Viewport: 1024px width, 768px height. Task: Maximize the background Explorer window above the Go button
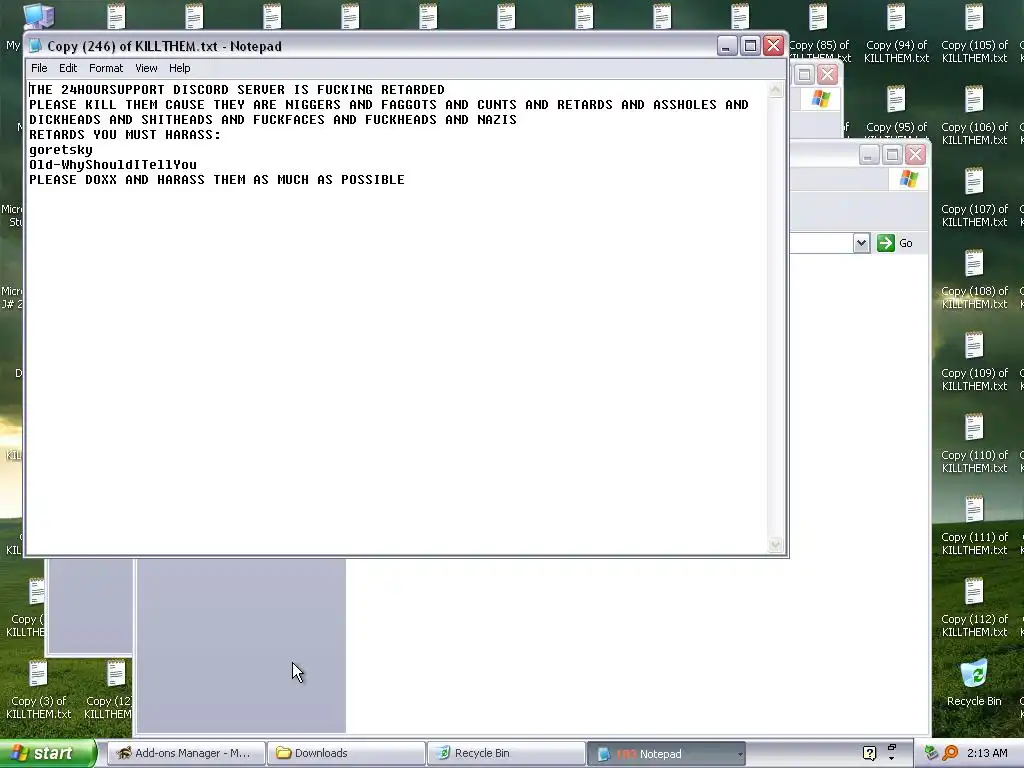pyautogui.click(x=892, y=155)
